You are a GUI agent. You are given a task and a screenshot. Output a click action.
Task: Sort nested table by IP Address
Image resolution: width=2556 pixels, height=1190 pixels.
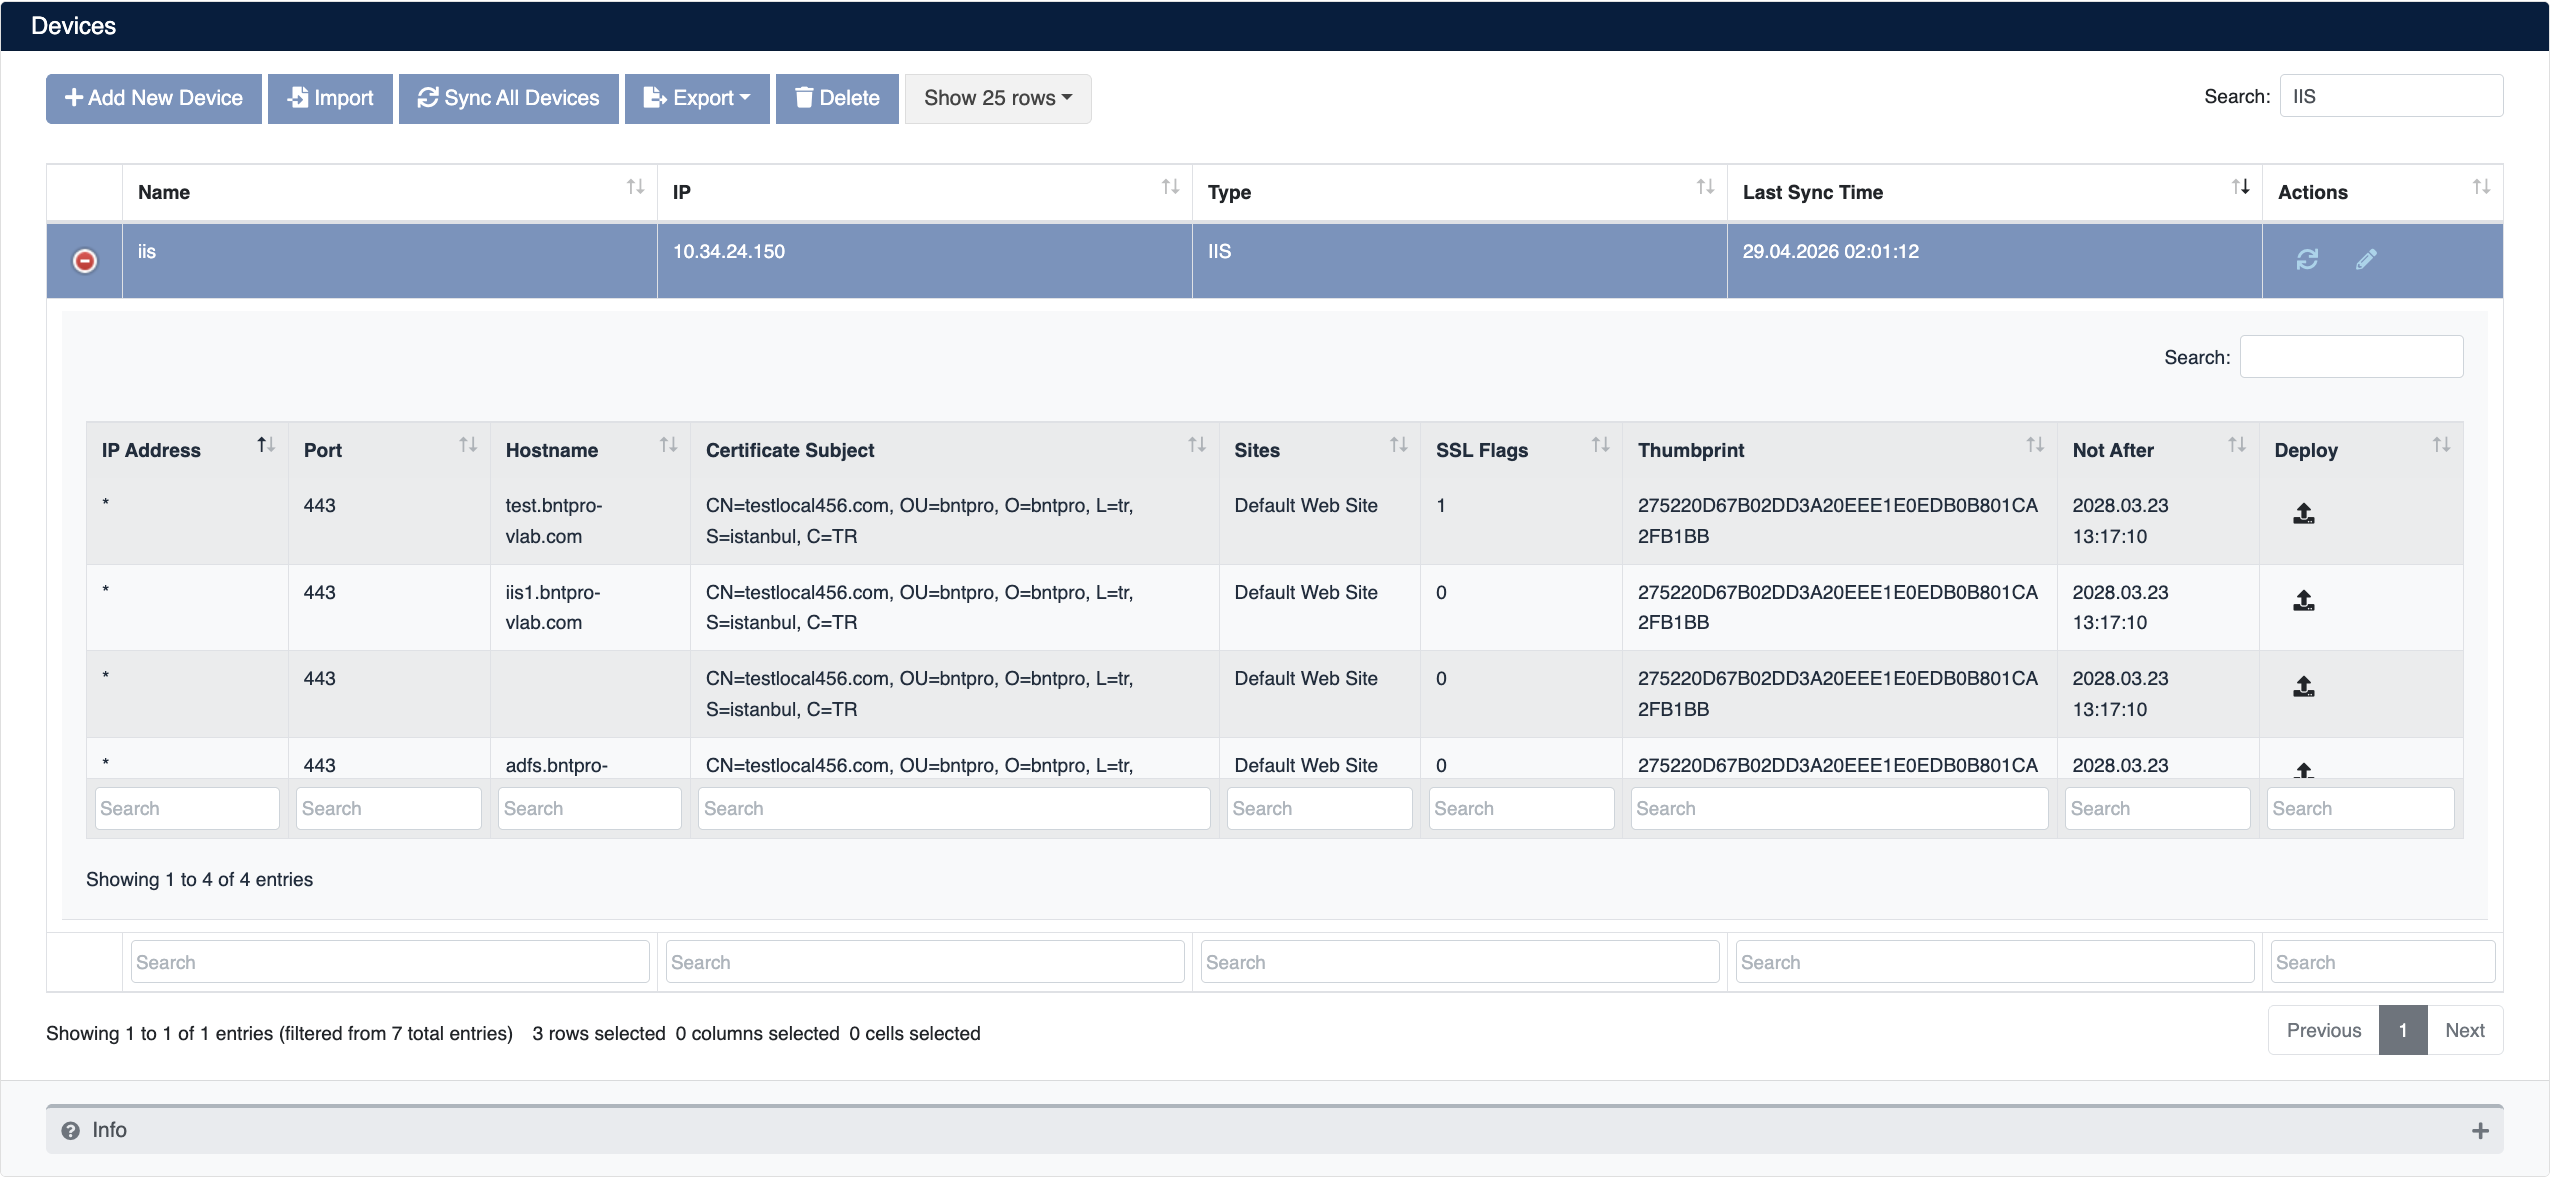coord(188,450)
